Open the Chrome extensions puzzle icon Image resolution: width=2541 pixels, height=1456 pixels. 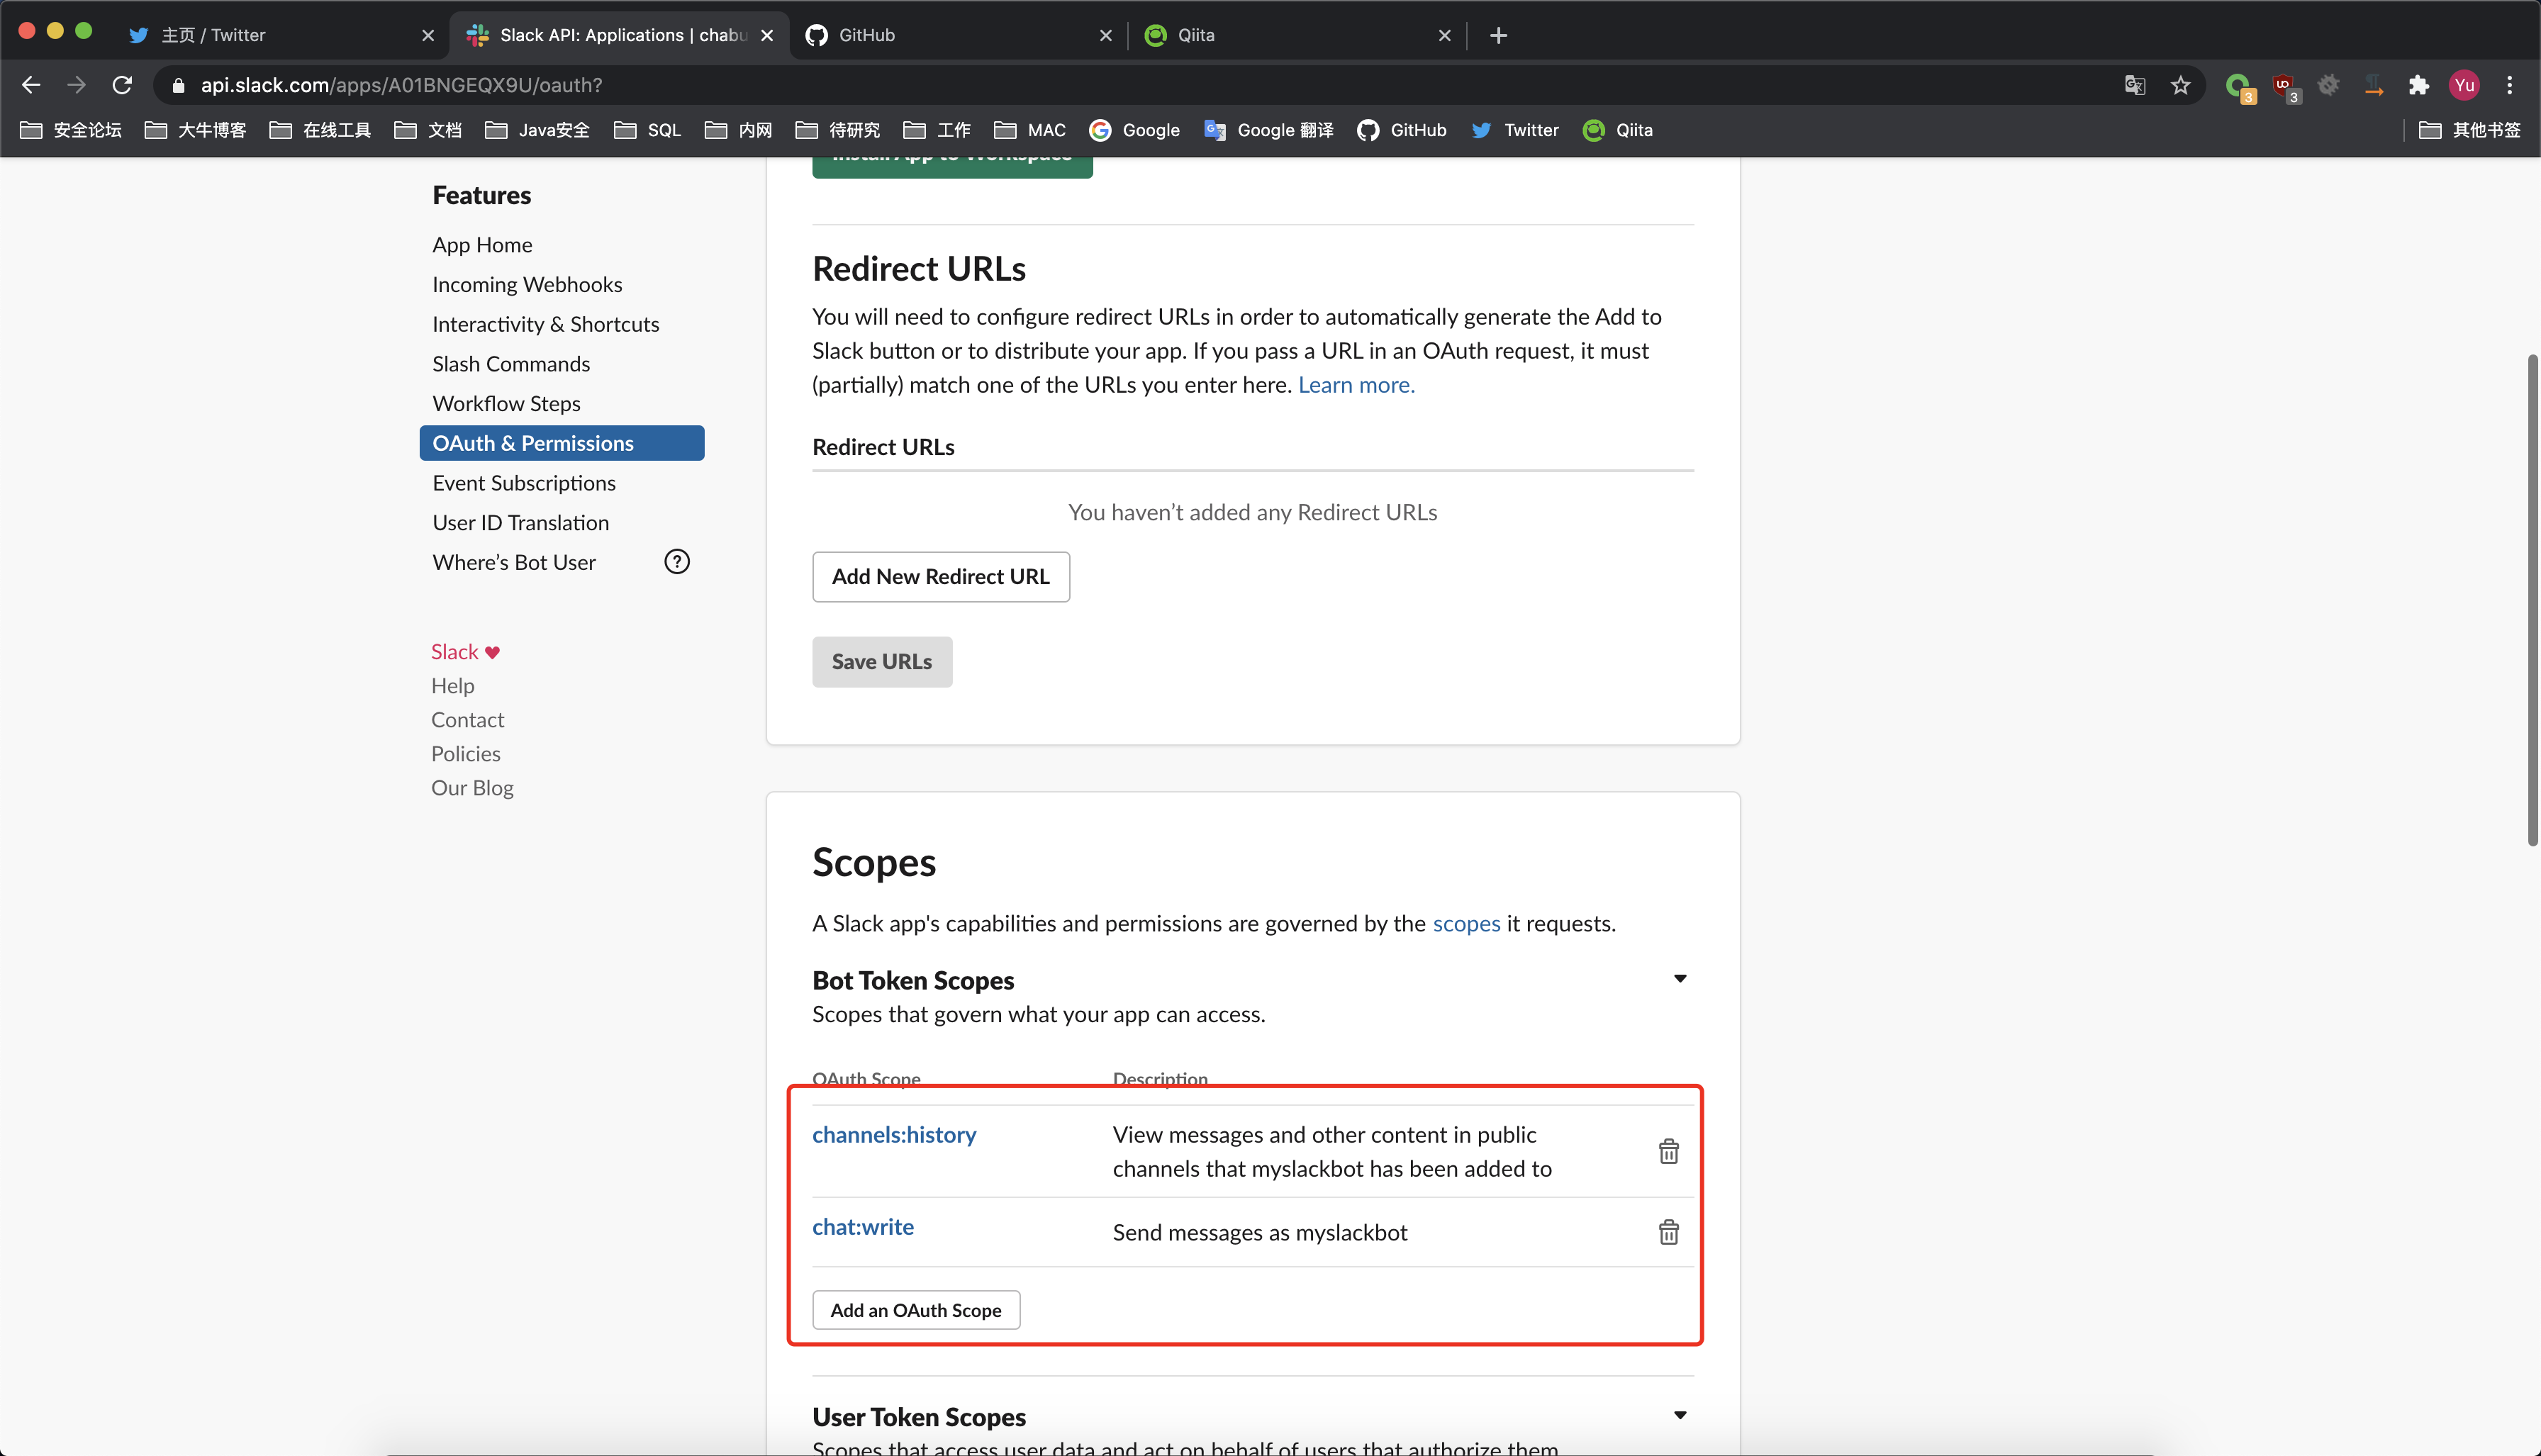point(2418,85)
